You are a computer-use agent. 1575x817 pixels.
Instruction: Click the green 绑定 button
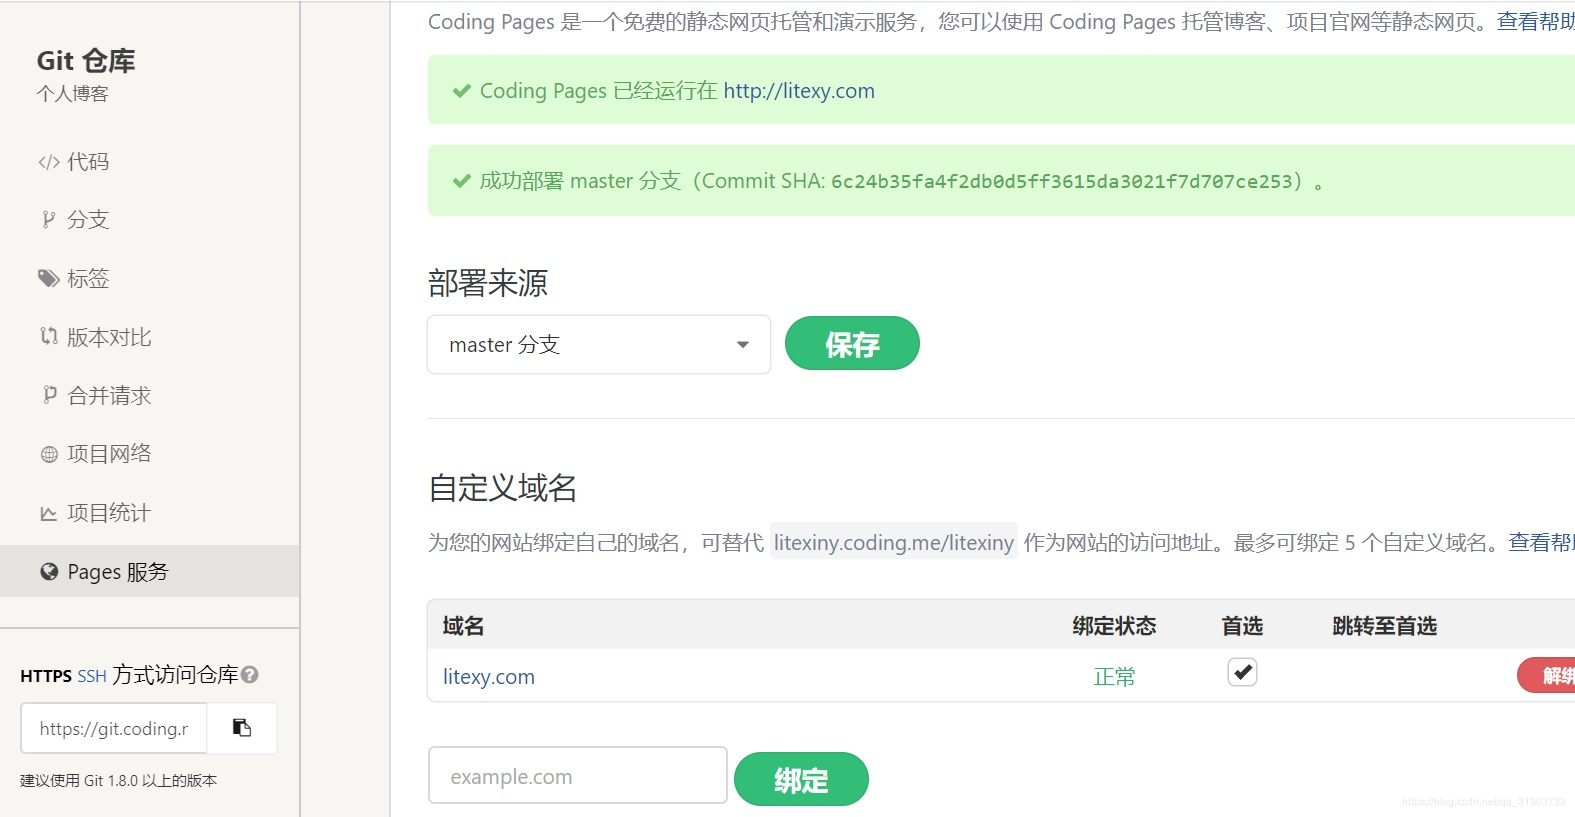pyautogui.click(x=801, y=779)
